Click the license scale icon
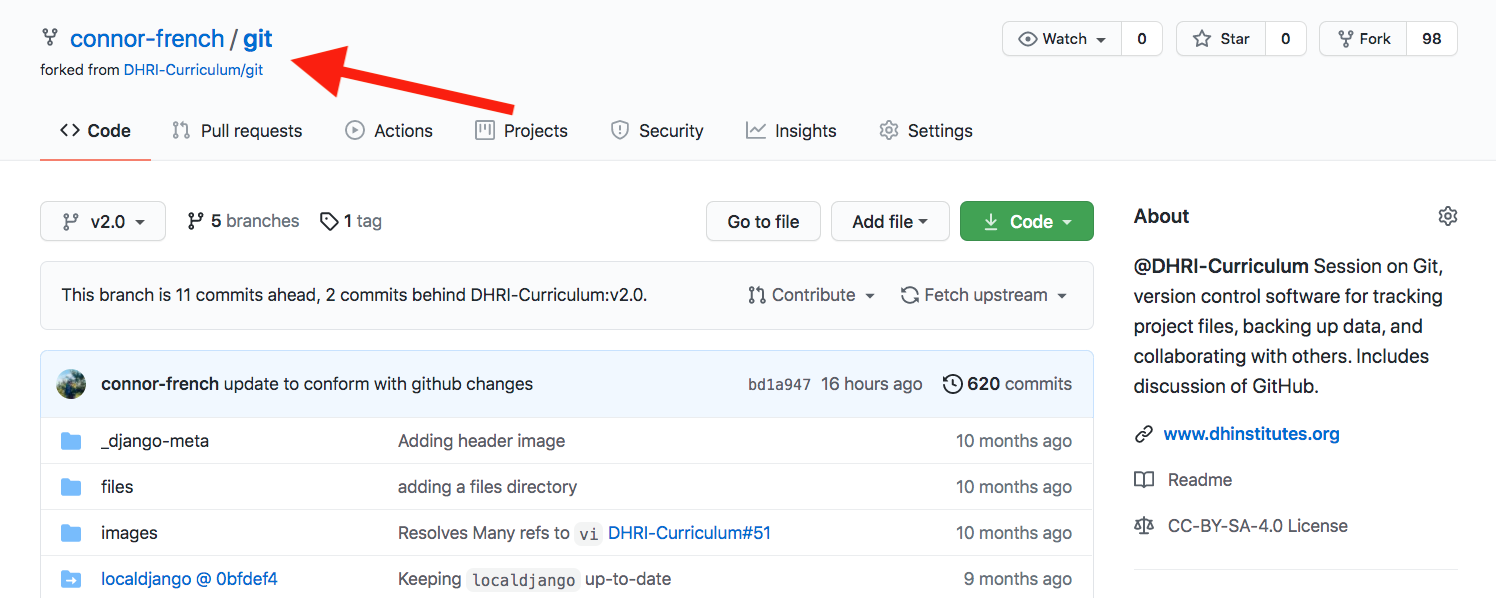This screenshot has width=1496, height=598. point(1144,526)
